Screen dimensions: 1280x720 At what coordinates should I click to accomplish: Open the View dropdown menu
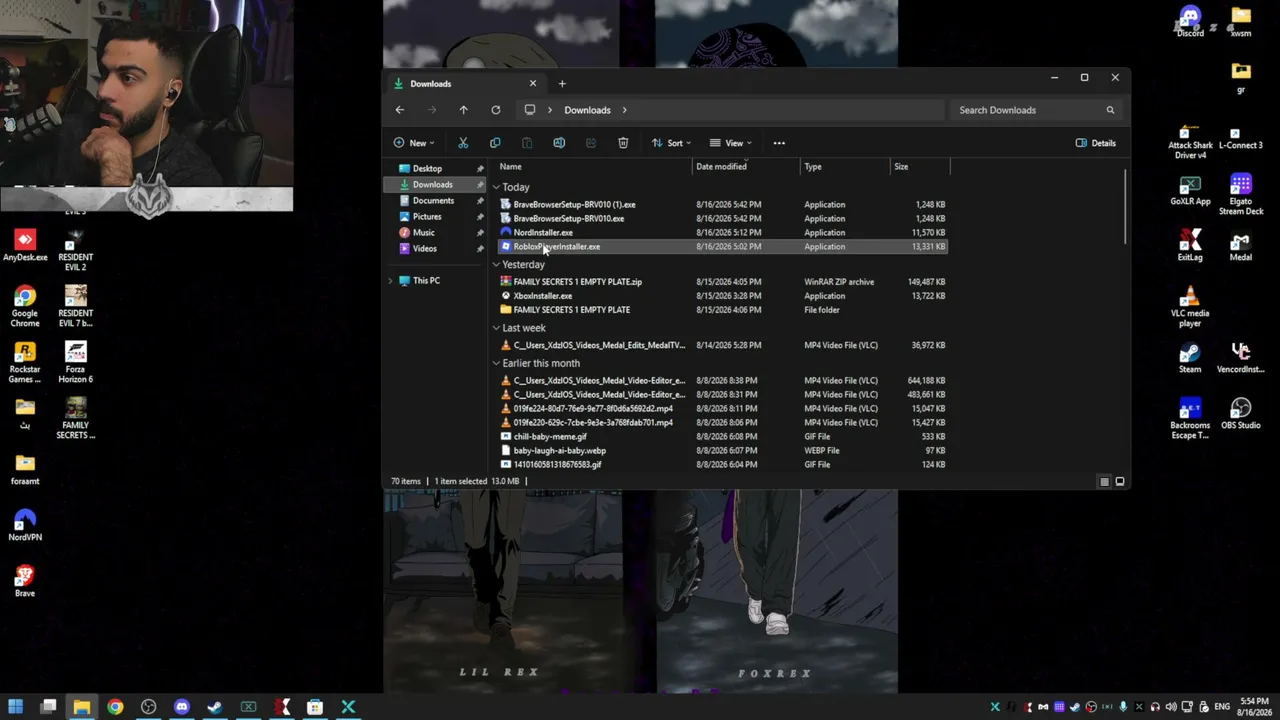[x=731, y=143]
